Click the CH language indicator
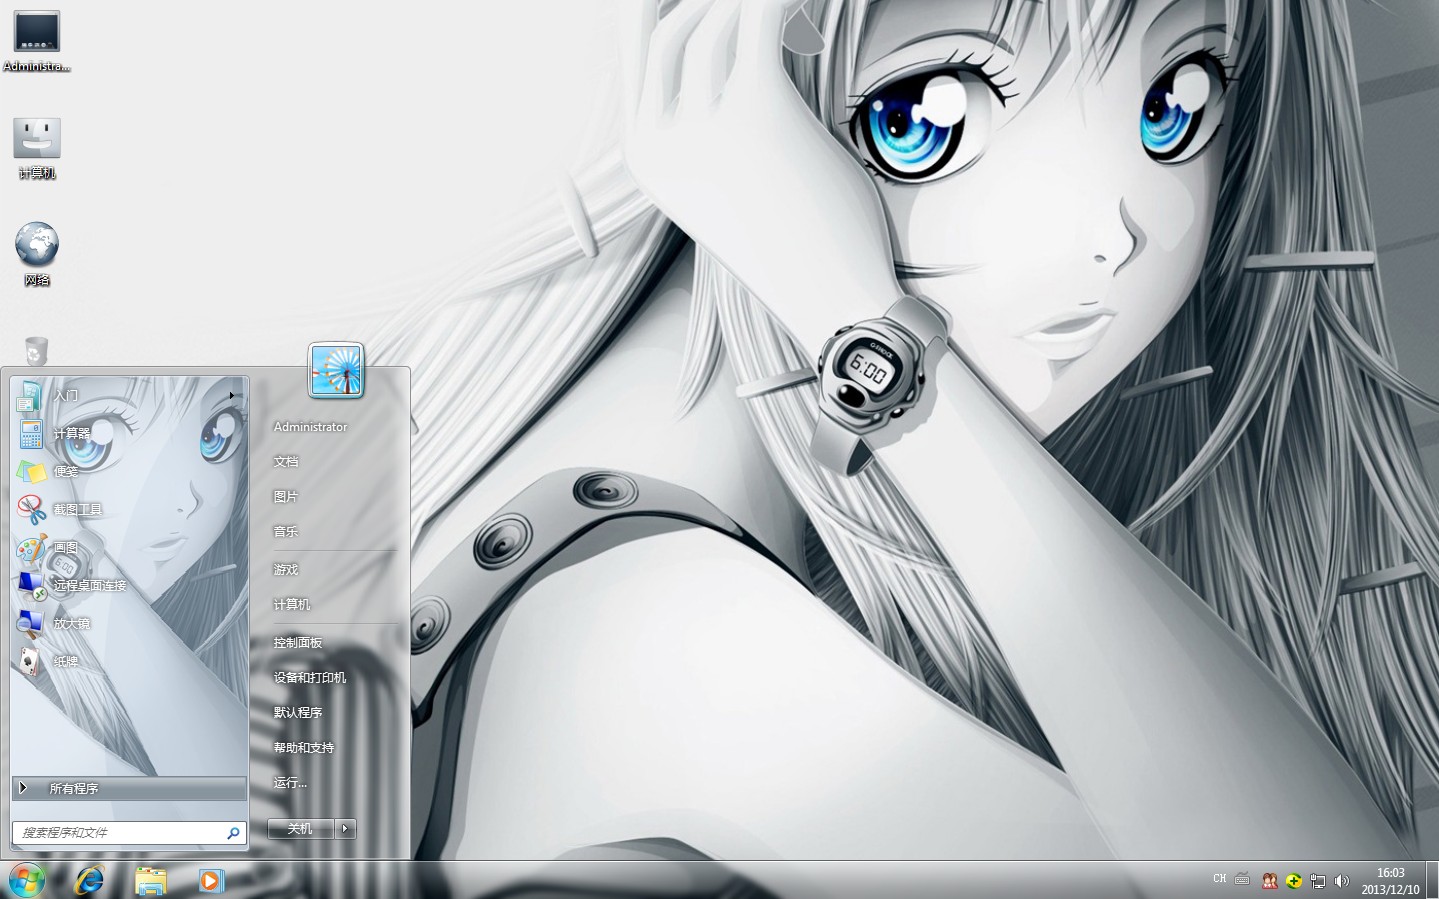This screenshot has height=899, width=1439. 1219,879
